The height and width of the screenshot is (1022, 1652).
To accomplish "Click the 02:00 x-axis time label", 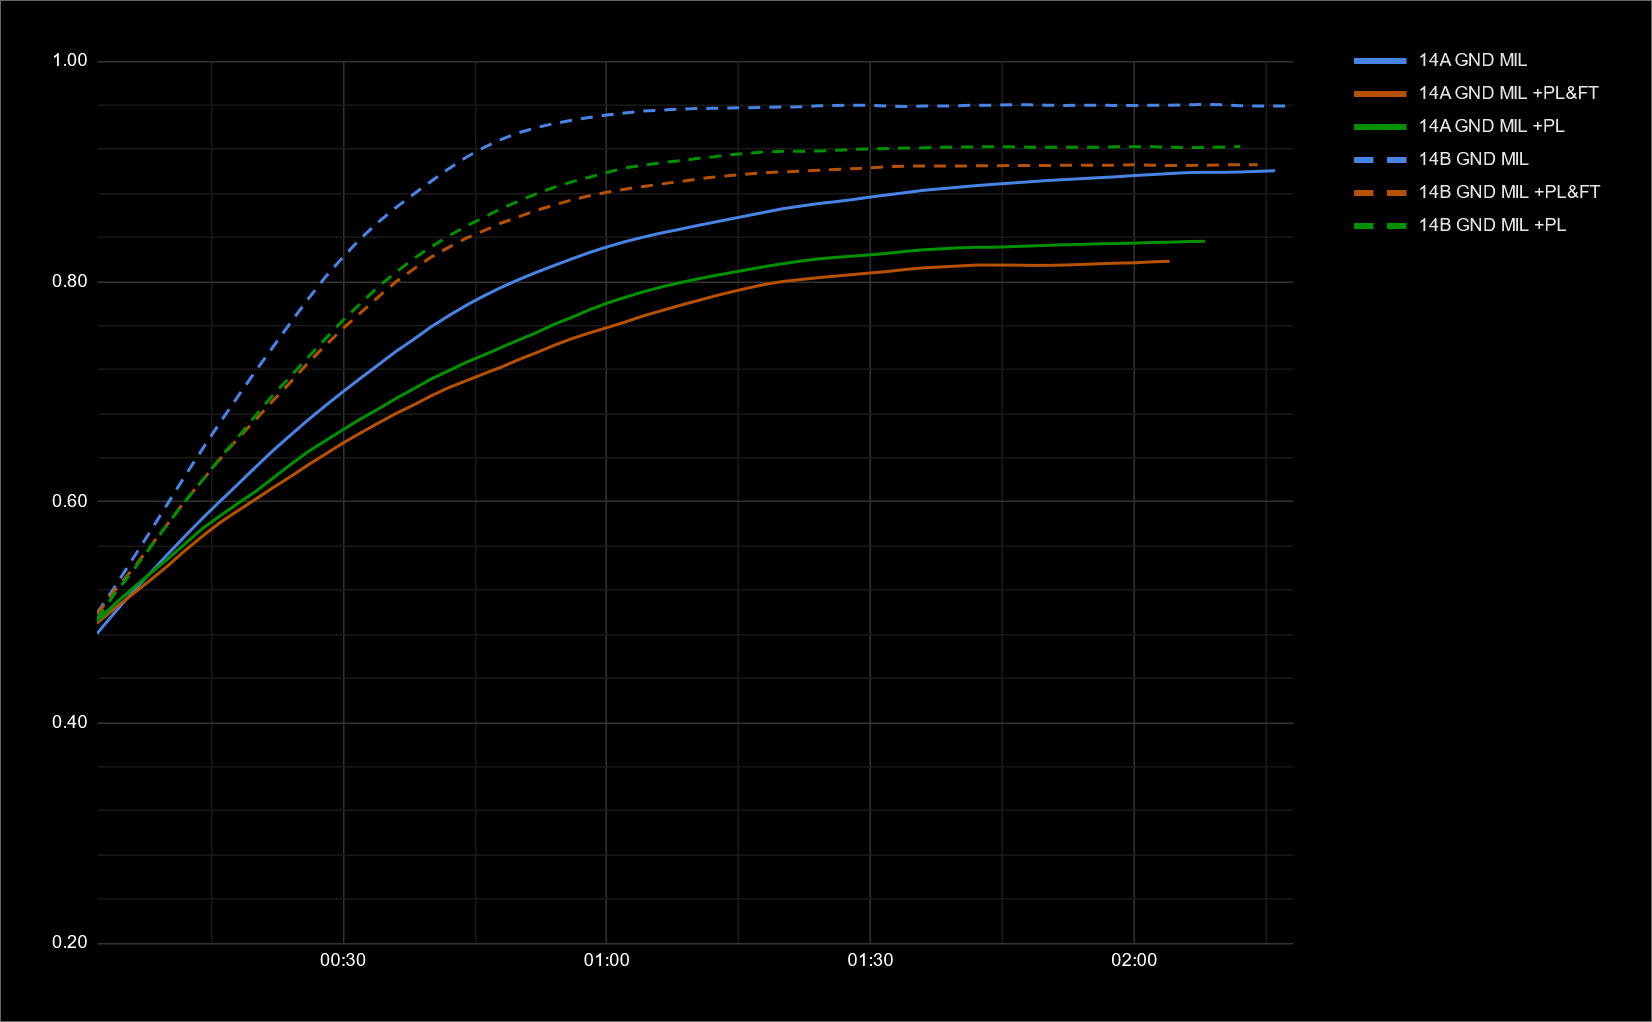I will point(1133,960).
